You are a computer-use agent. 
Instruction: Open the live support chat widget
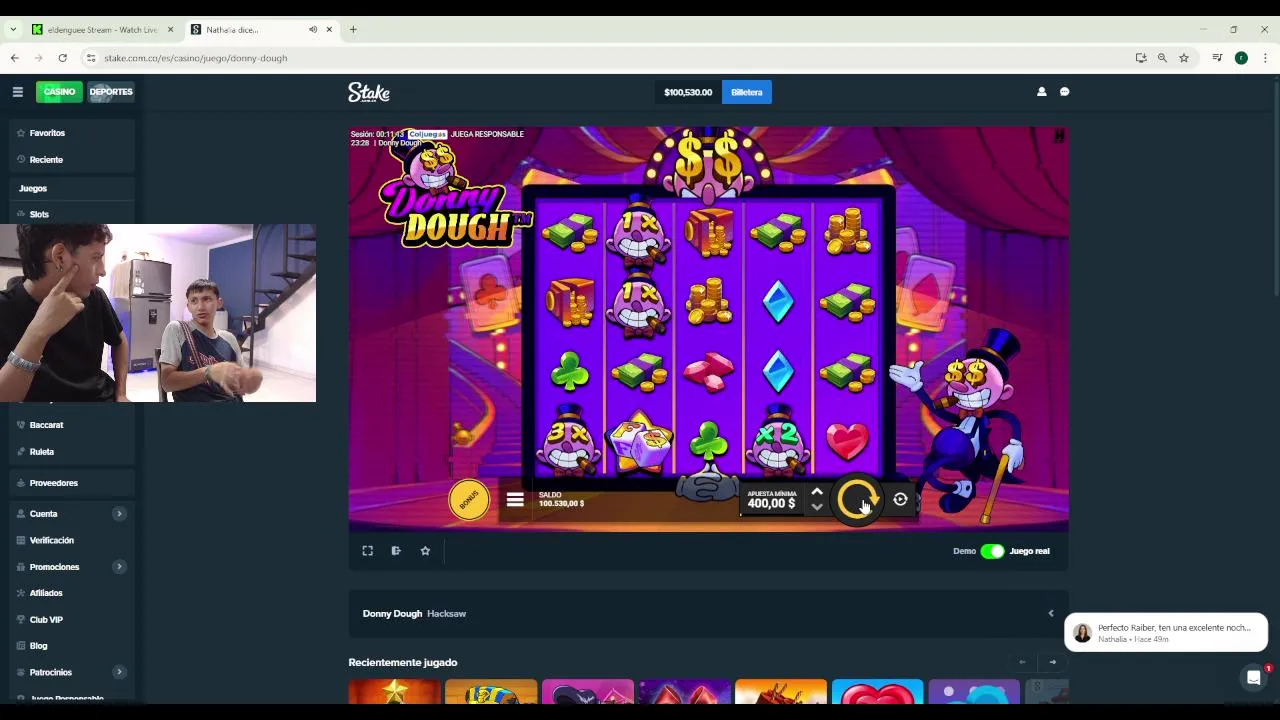pyautogui.click(x=1253, y=678)
